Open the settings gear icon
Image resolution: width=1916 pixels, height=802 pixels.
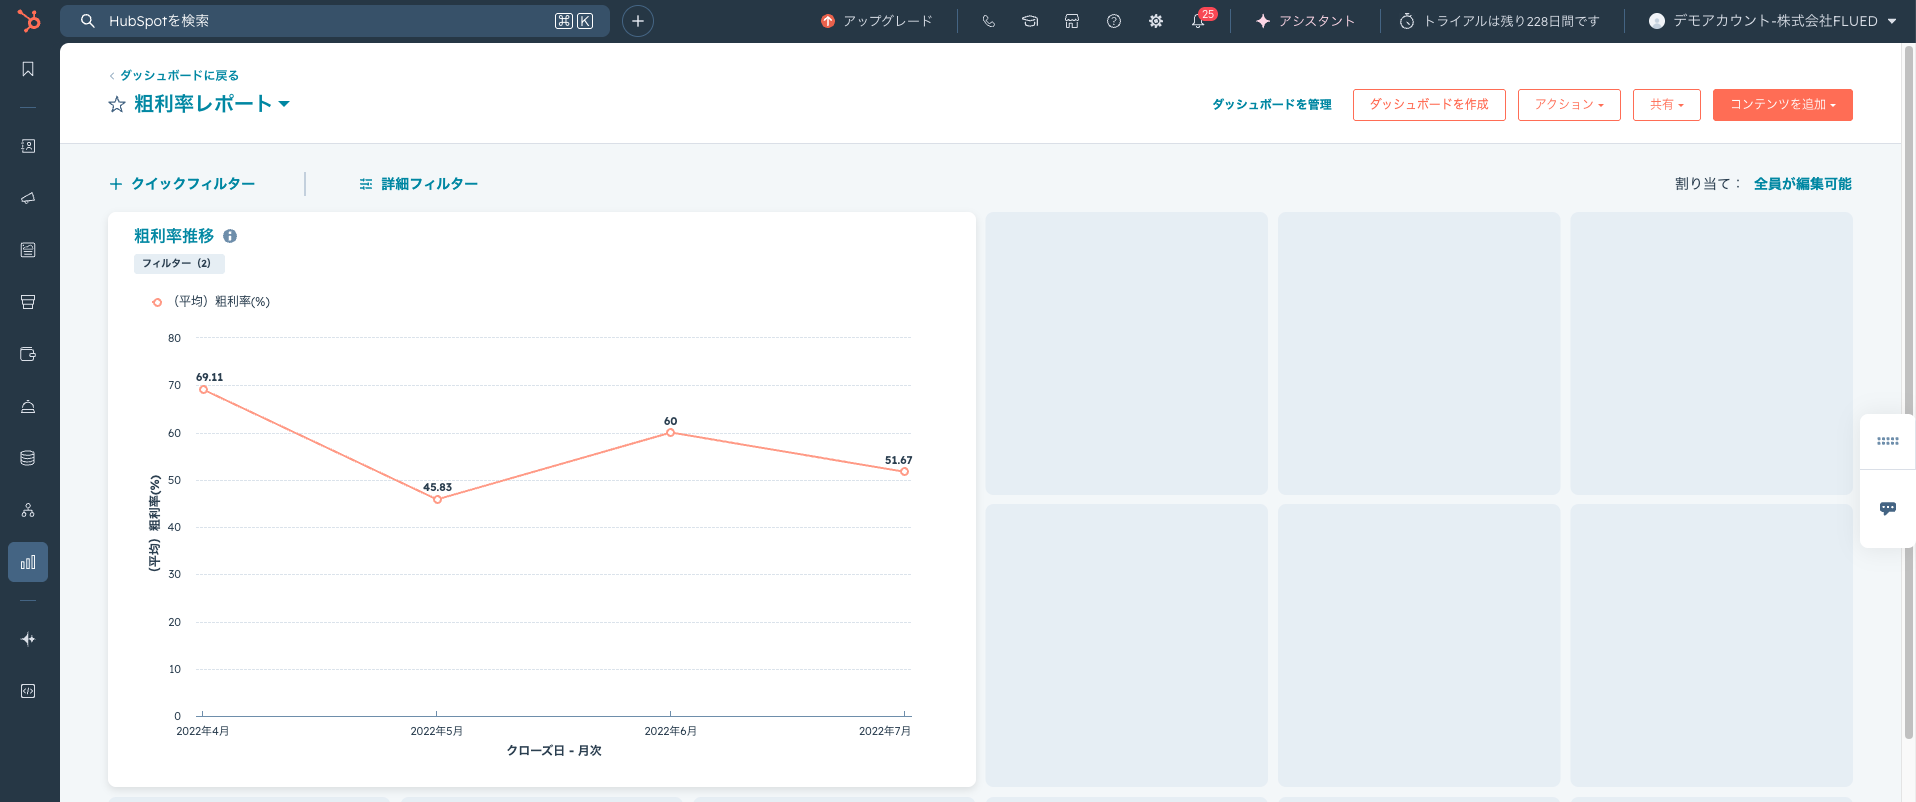tap(1156, 21)
